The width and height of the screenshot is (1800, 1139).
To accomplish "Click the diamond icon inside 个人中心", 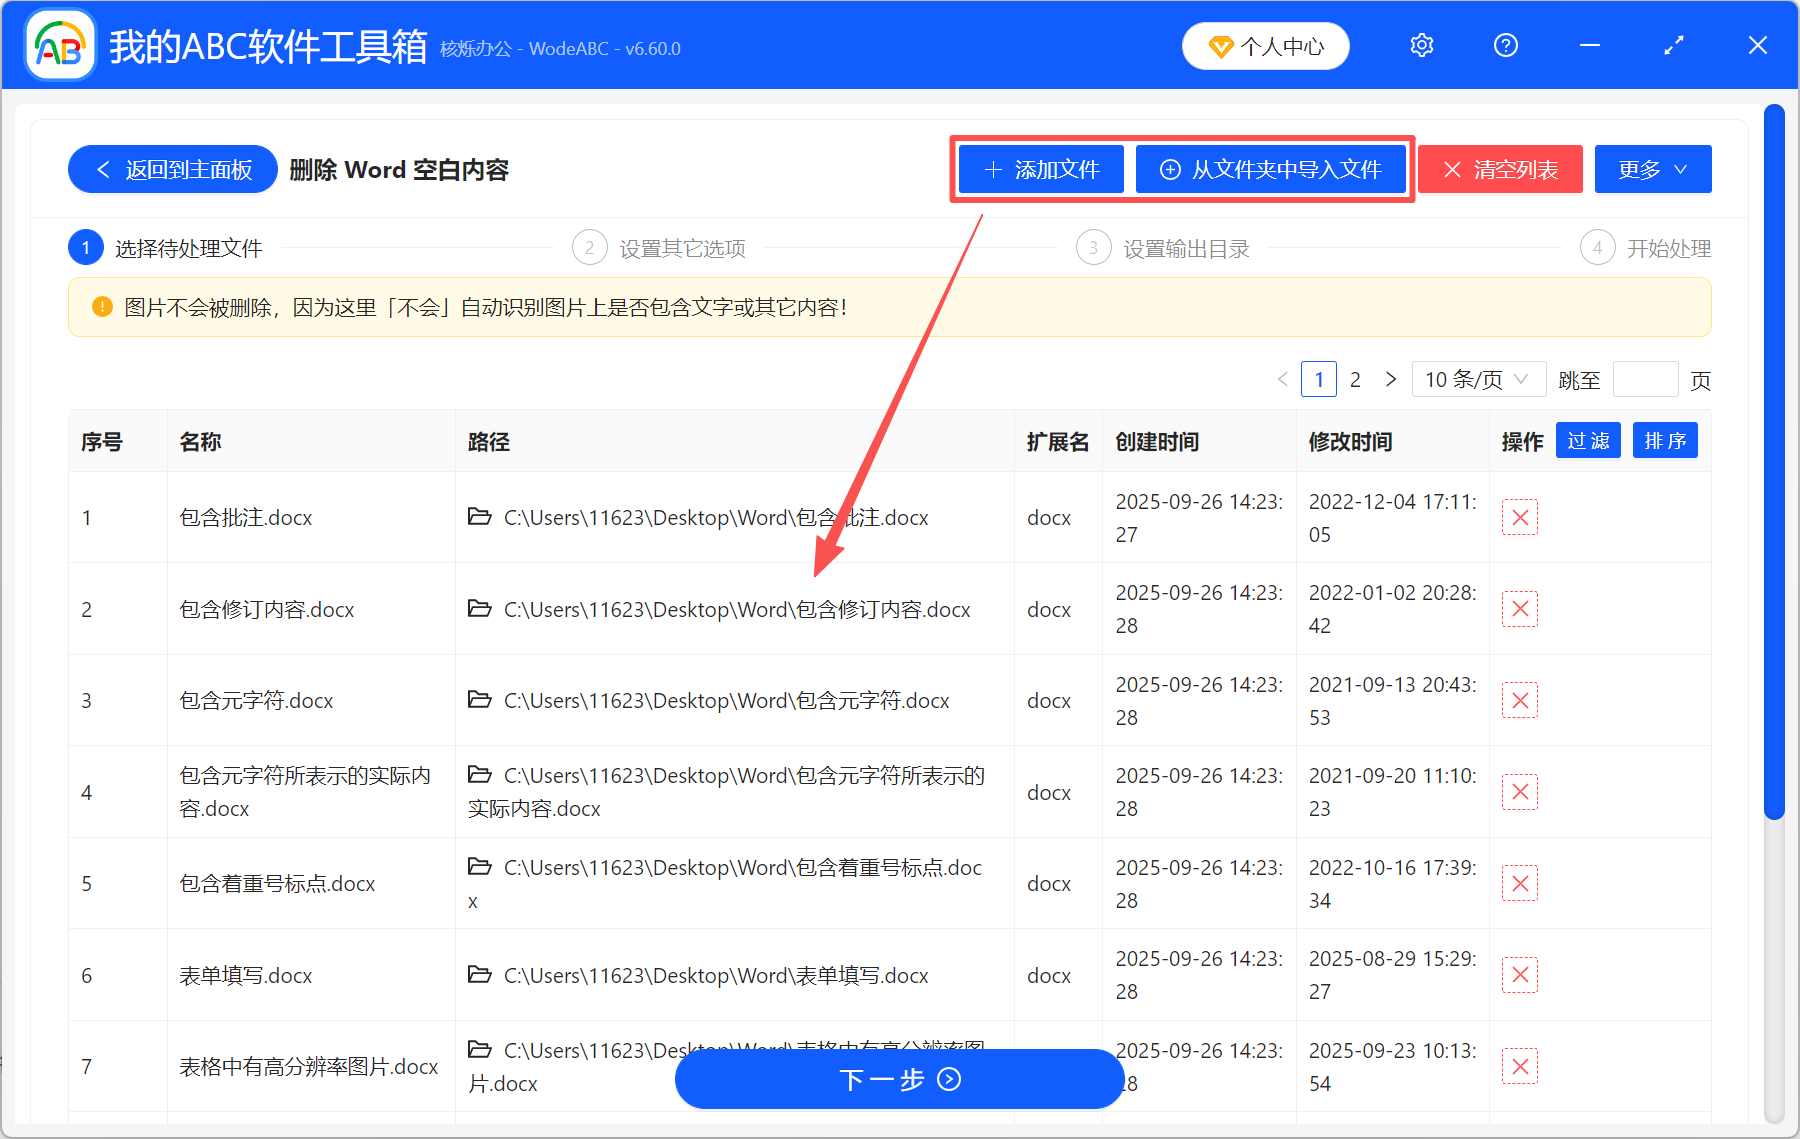I will coord(1222,45).
